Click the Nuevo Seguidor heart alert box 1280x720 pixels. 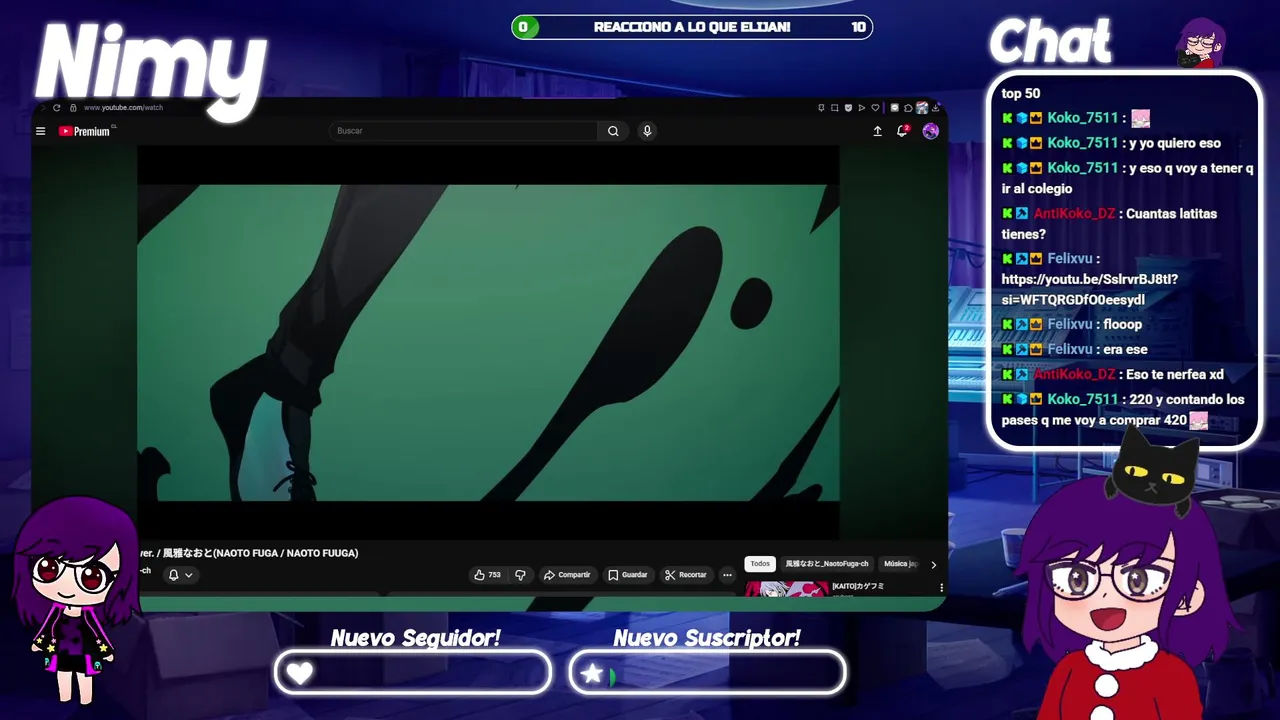click(413, 673)
